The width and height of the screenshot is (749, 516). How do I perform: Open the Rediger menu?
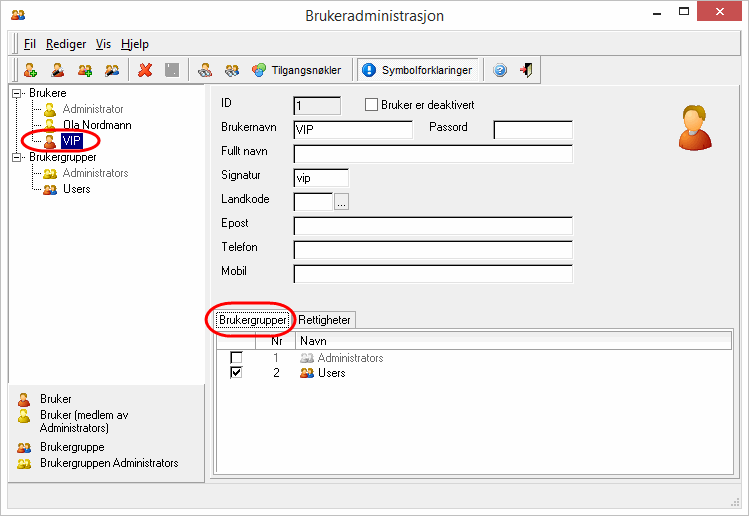pos(66,44)
